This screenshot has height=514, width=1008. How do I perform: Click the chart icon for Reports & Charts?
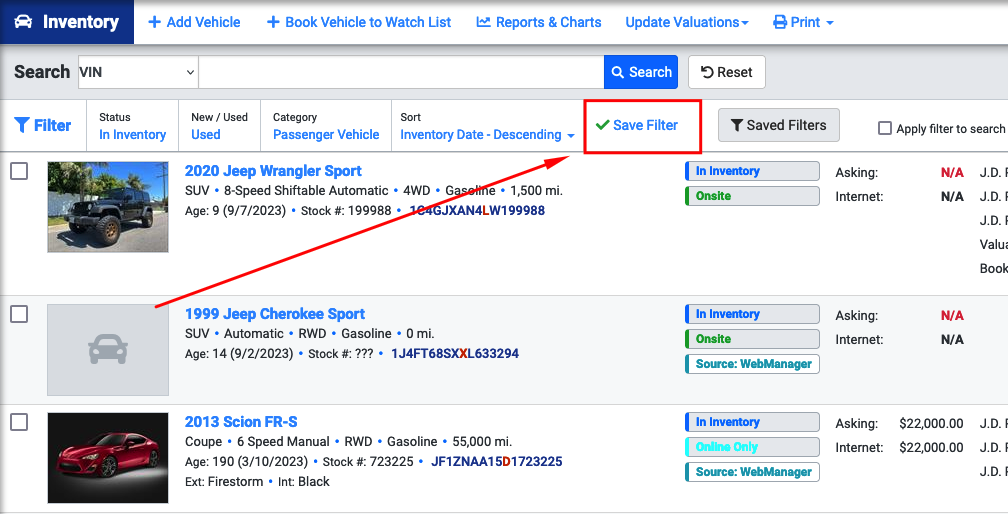coord(483,22)
